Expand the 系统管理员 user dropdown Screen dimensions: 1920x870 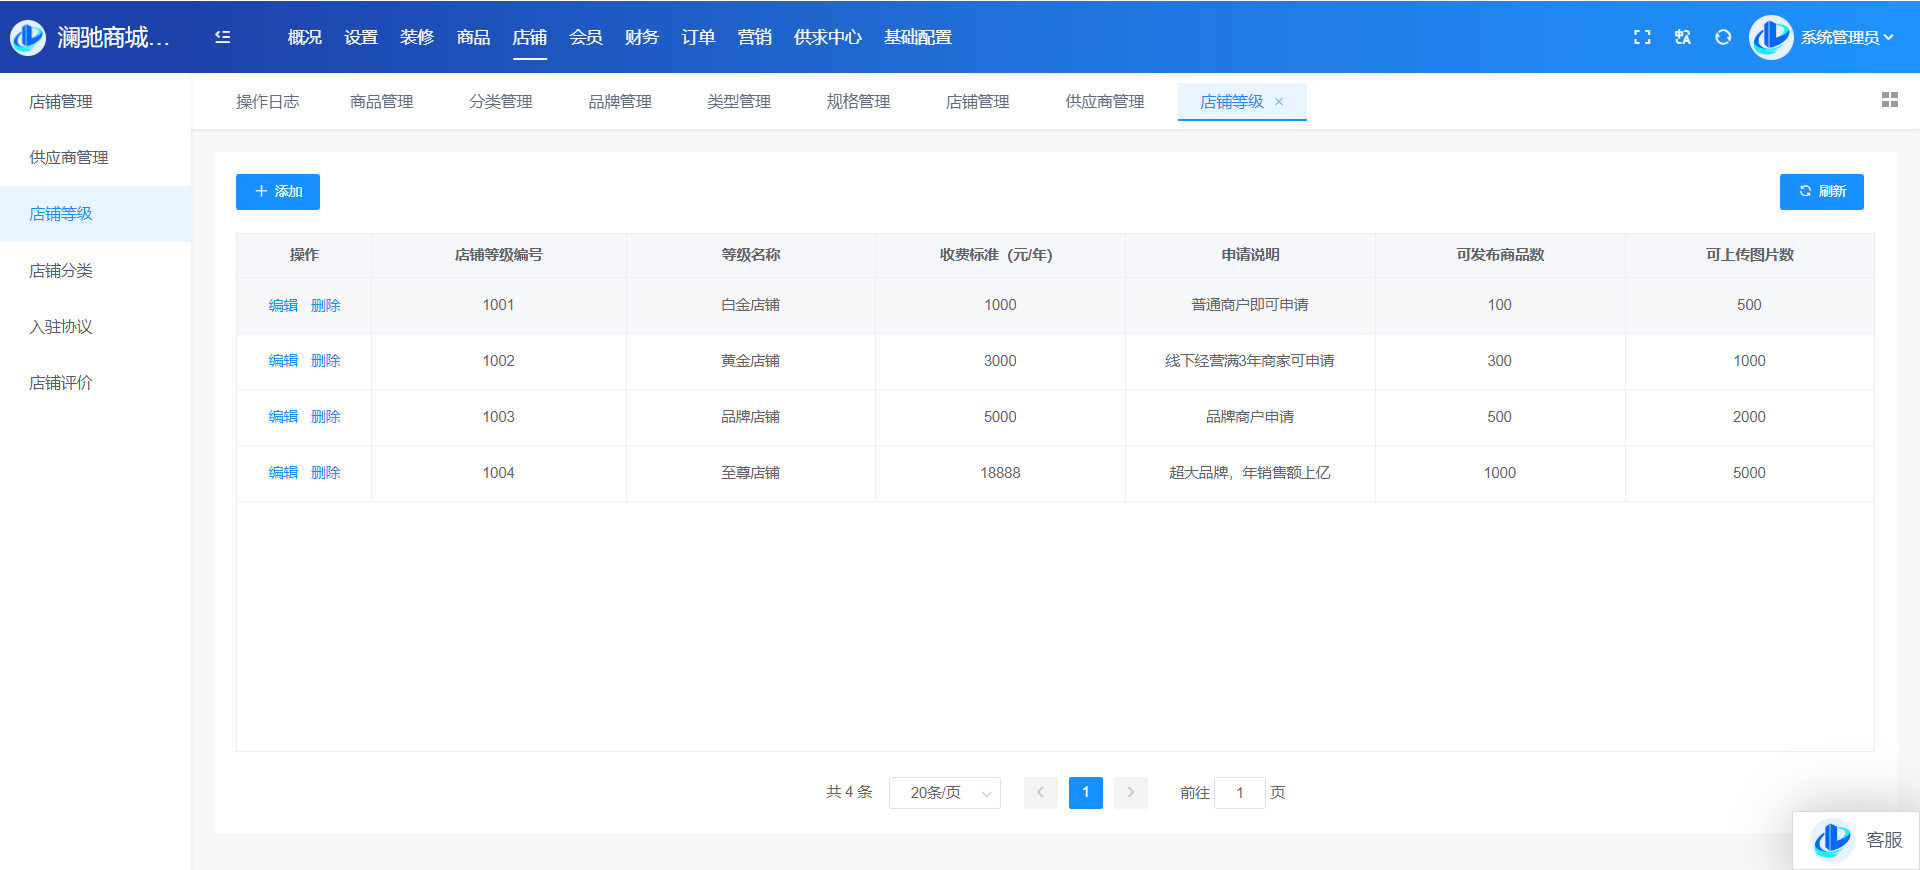click(x=1847, y=37)
